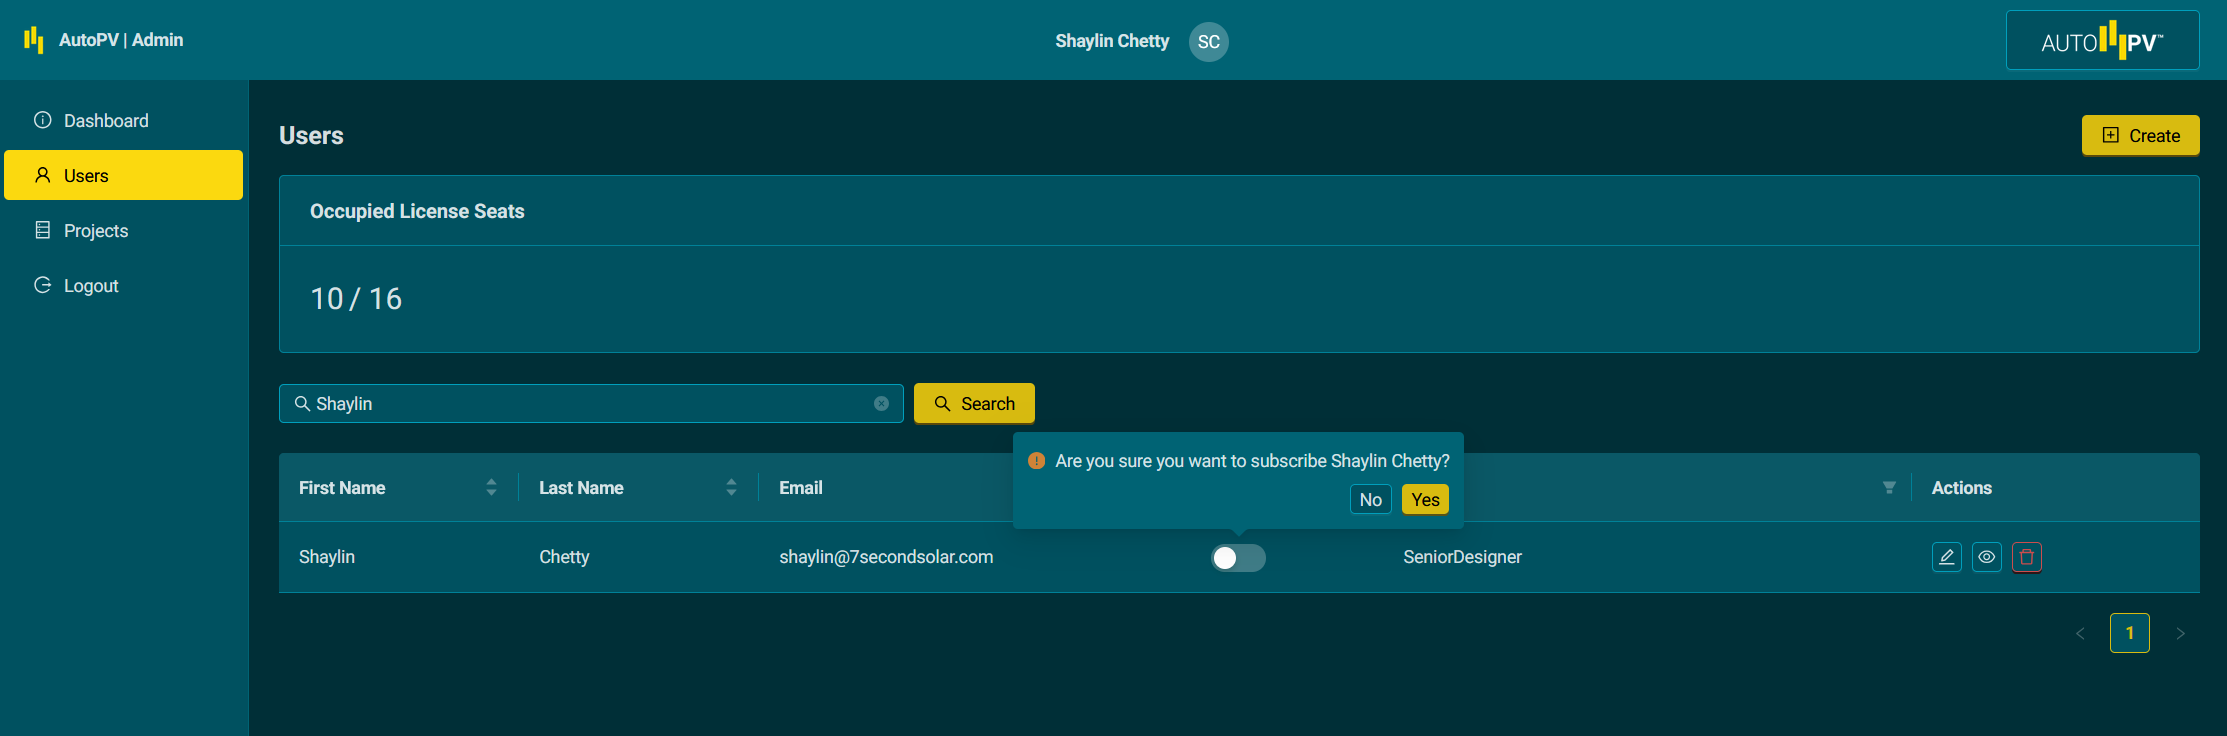Open Dashboard from the sidebar
The image size is (2227, 736).
(x=106, y=121)
